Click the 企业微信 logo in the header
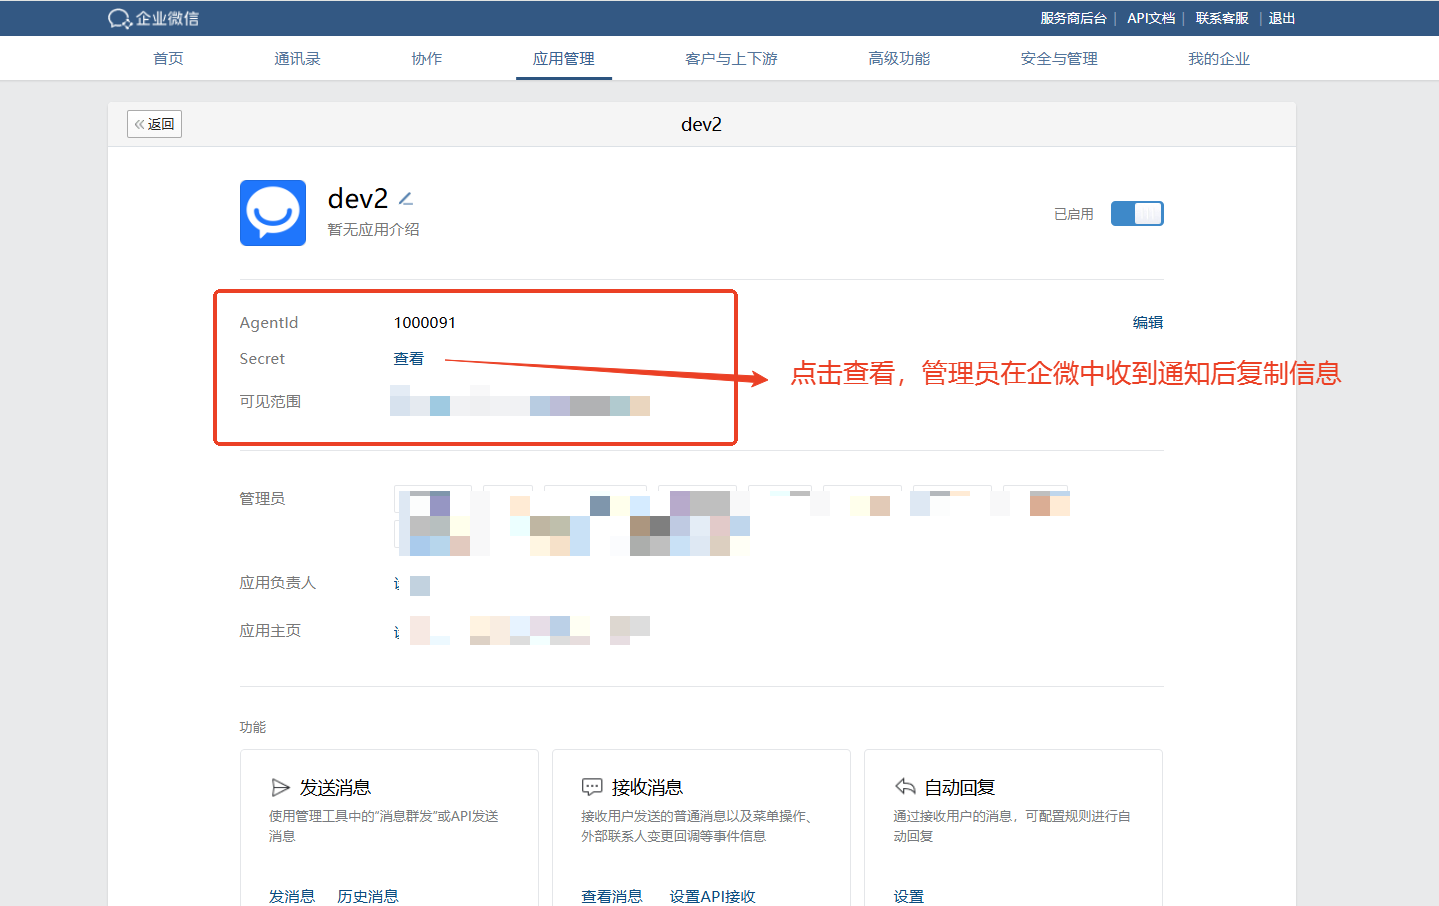This screenshot has width=1439, height=906. pos(153,18)
